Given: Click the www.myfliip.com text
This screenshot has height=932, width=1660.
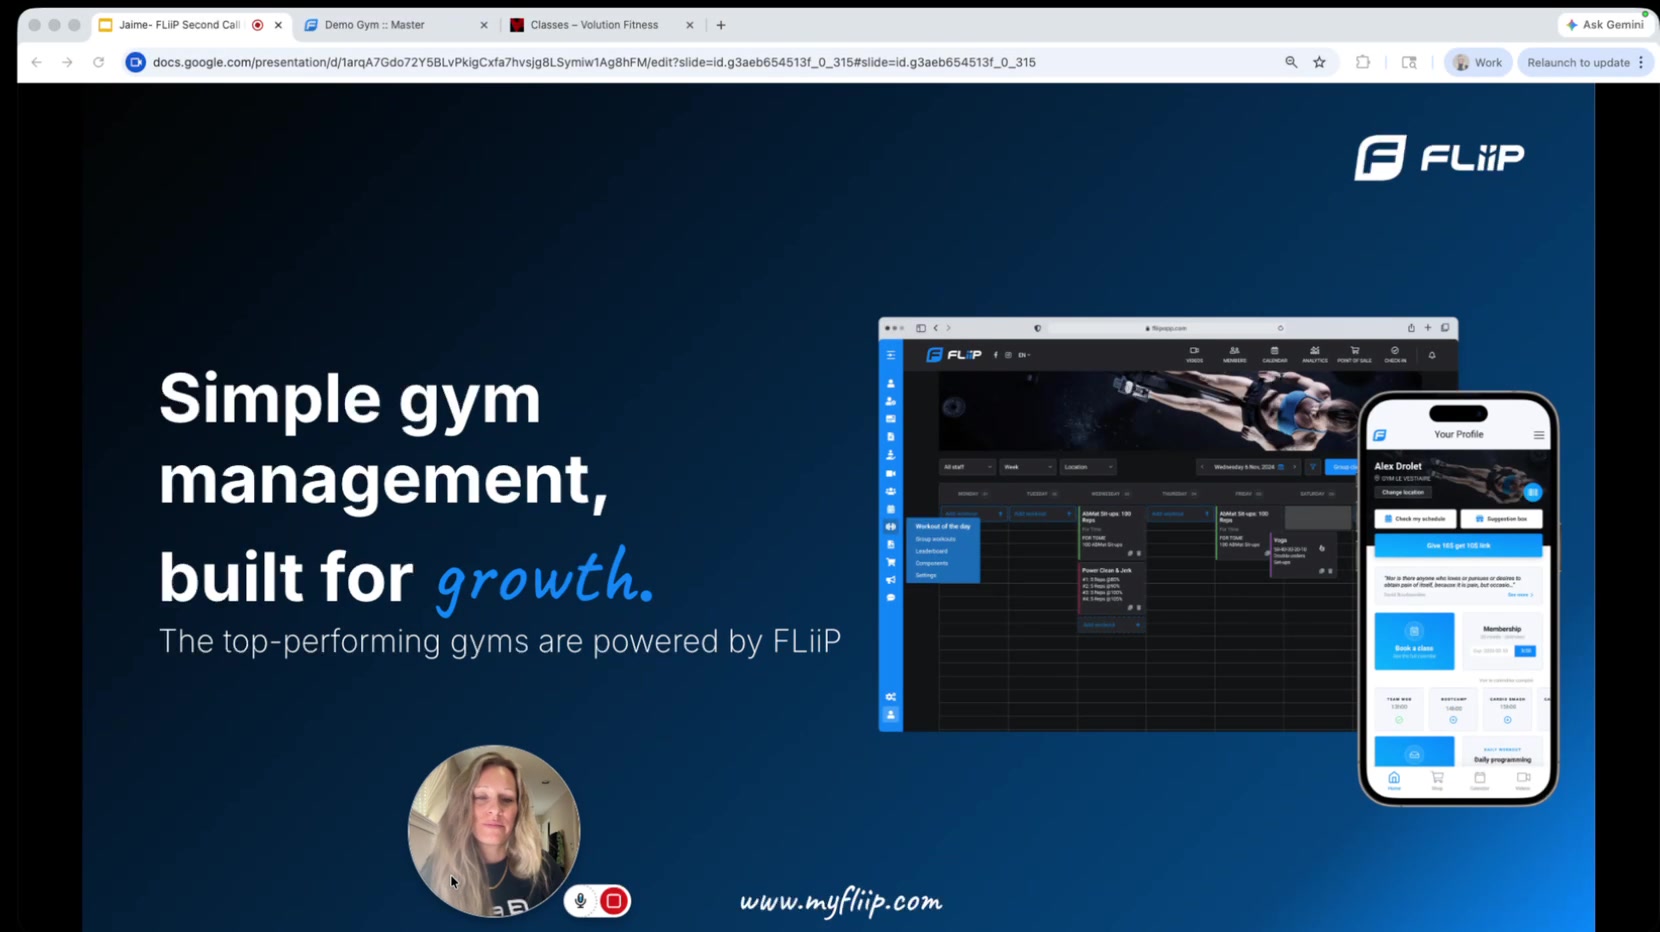Looking at the screenshot, I should (841, 902).
